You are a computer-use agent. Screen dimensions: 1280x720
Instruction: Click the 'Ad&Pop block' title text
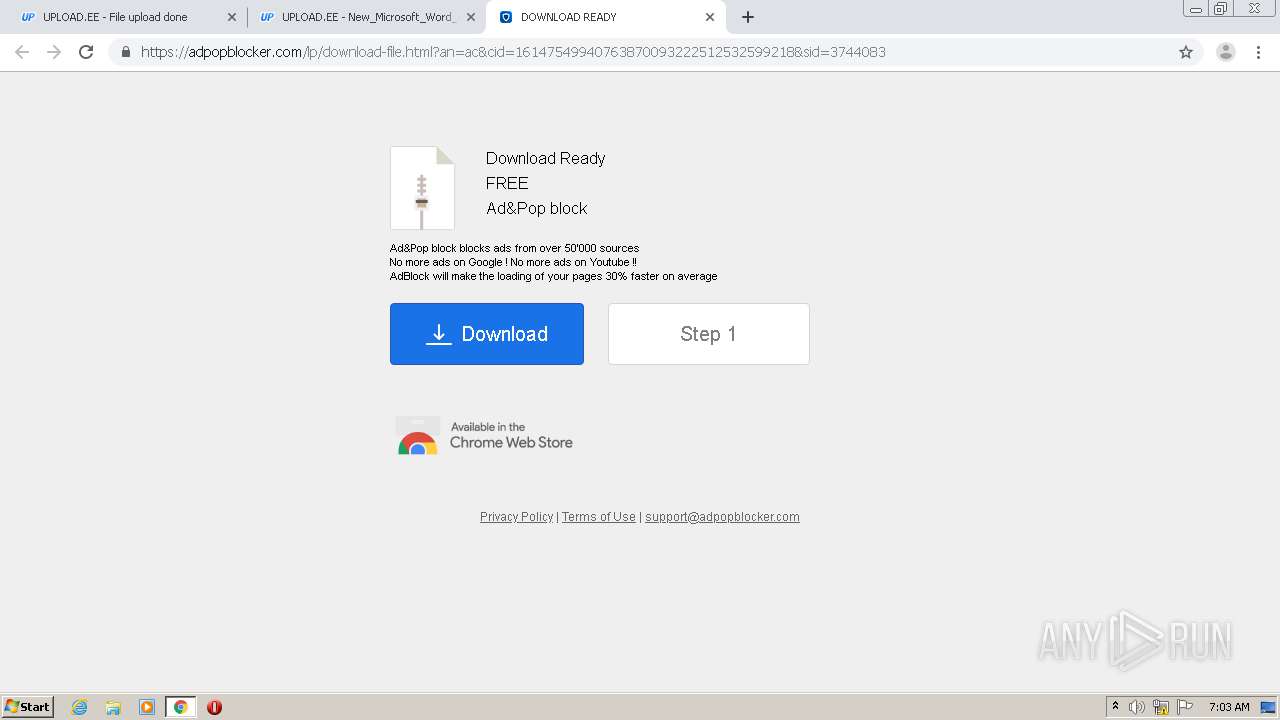[x=536, y=208]
